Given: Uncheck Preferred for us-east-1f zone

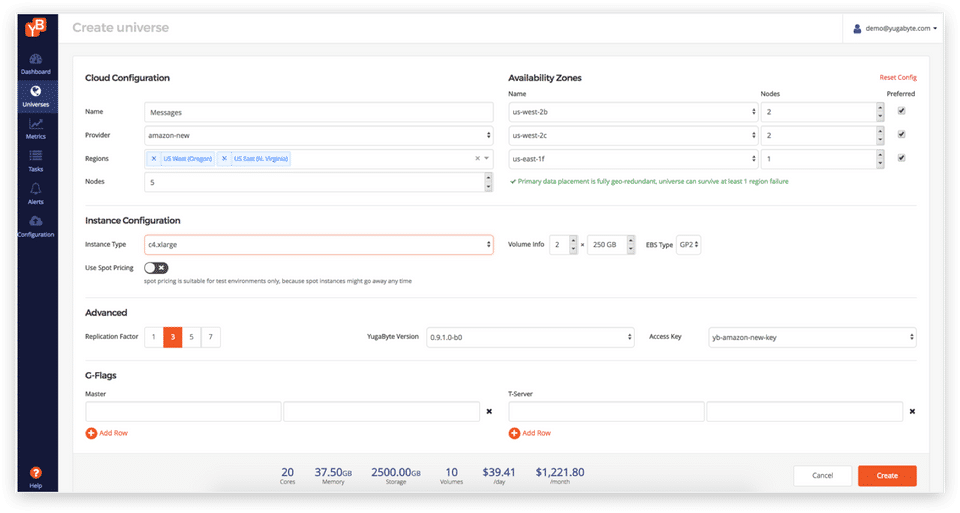Looking at the screenshot, I should (901, 158).
